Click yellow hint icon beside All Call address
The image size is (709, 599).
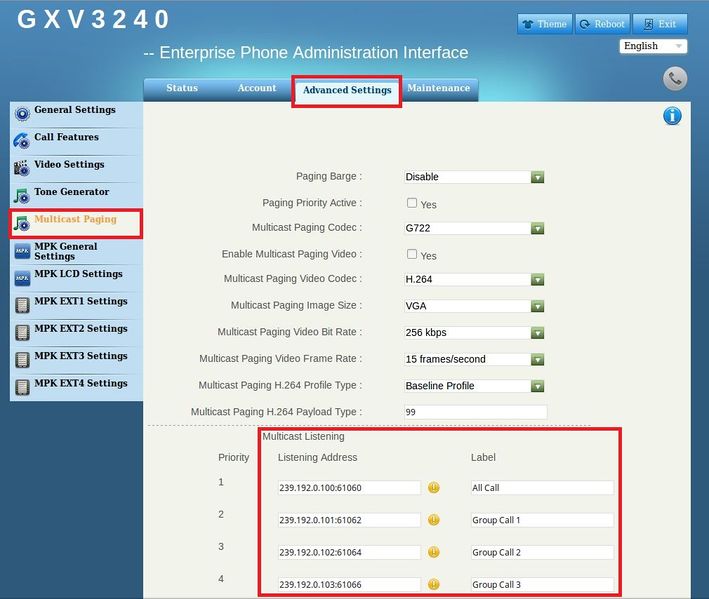click(434, 488)
